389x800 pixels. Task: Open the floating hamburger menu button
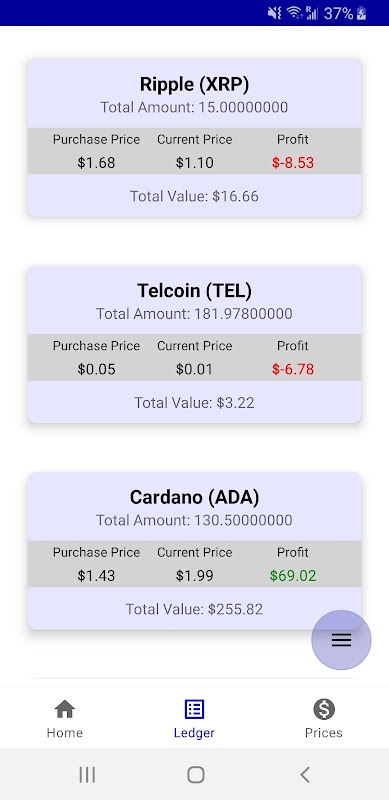coord(341,640)
